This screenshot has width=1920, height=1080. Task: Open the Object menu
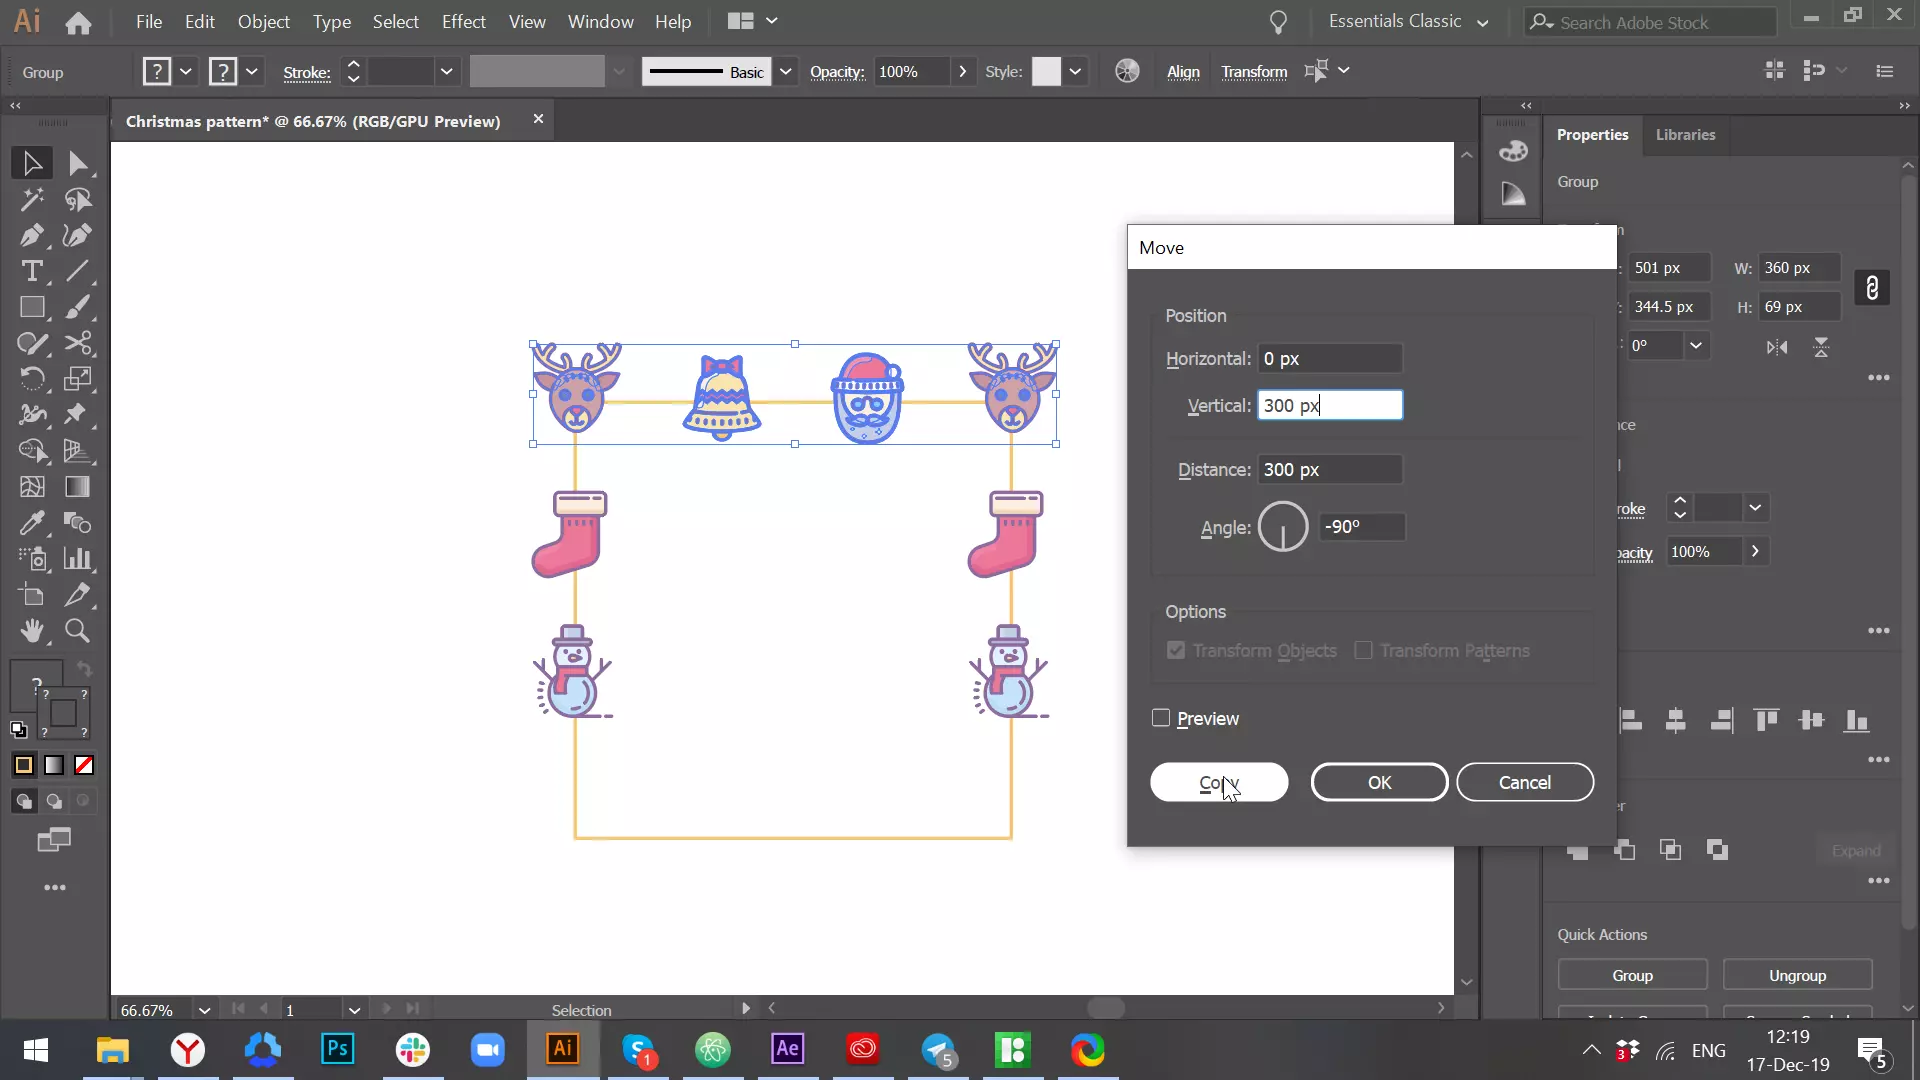264,21
